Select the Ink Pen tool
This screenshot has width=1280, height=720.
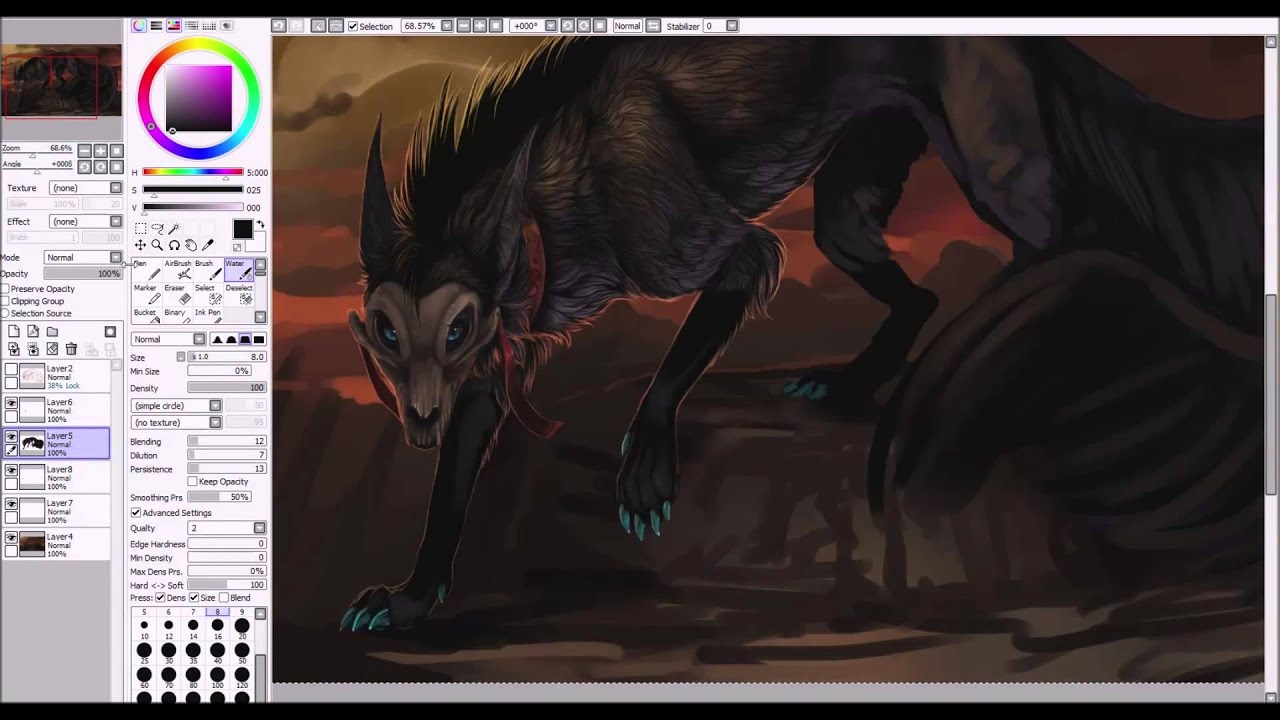208,316
